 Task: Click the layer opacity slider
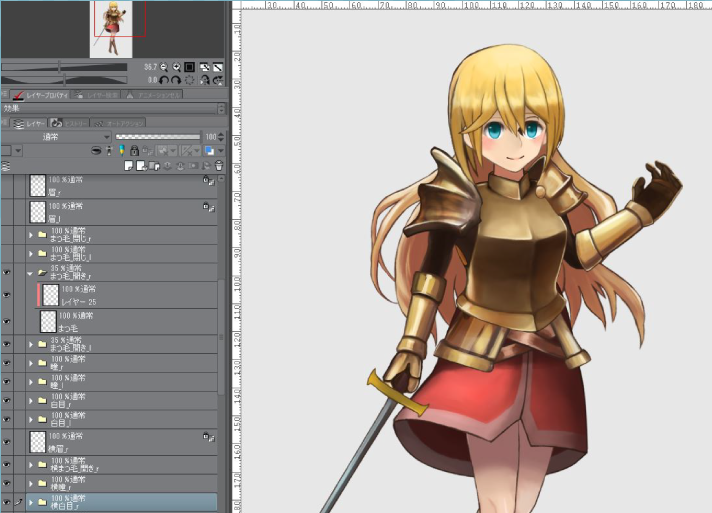pyautogui.click(x=158, y=137)
